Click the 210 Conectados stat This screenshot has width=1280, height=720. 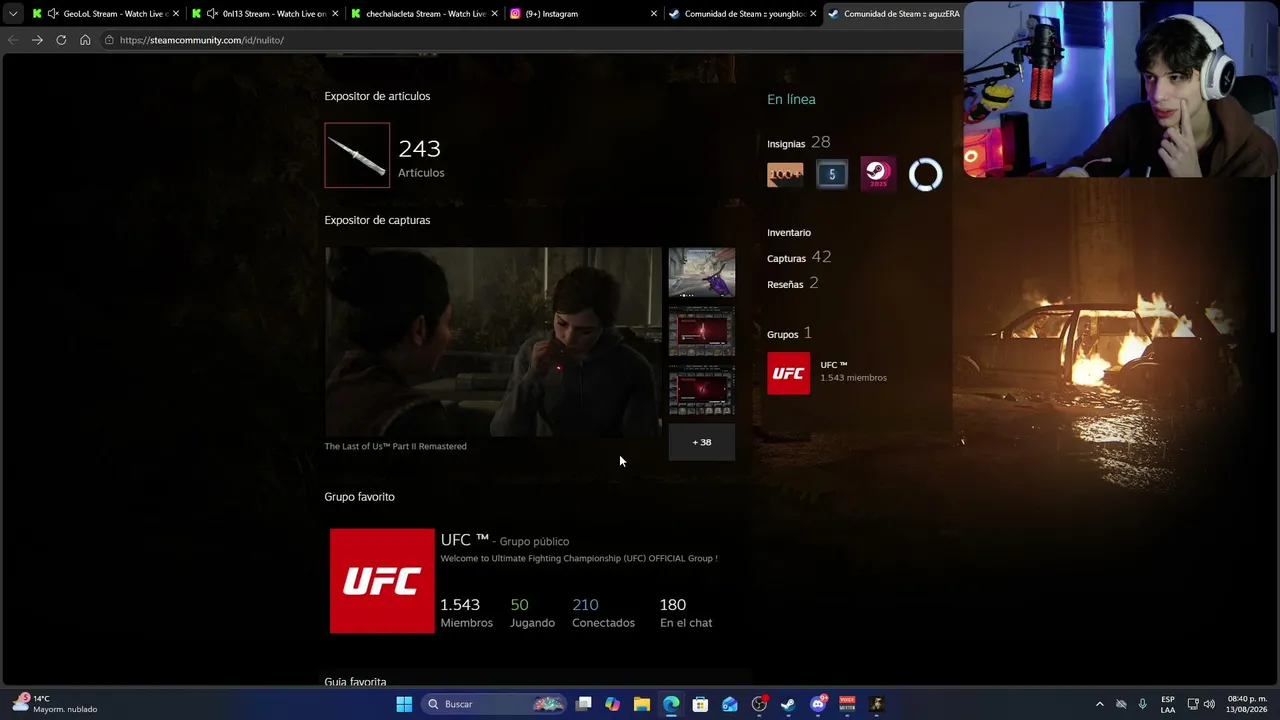pos(603,612)
